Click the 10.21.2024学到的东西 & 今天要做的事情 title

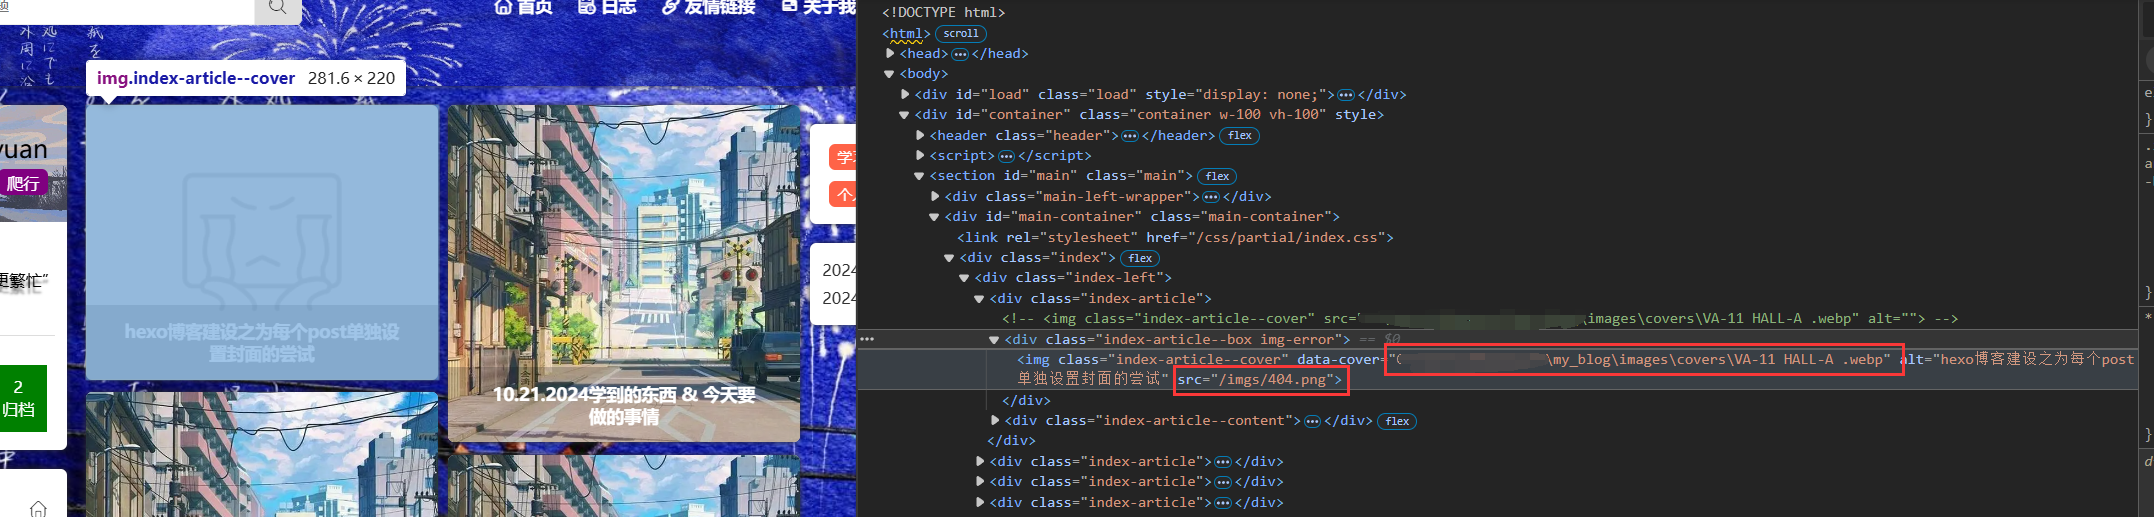click(x=624, y=406)
